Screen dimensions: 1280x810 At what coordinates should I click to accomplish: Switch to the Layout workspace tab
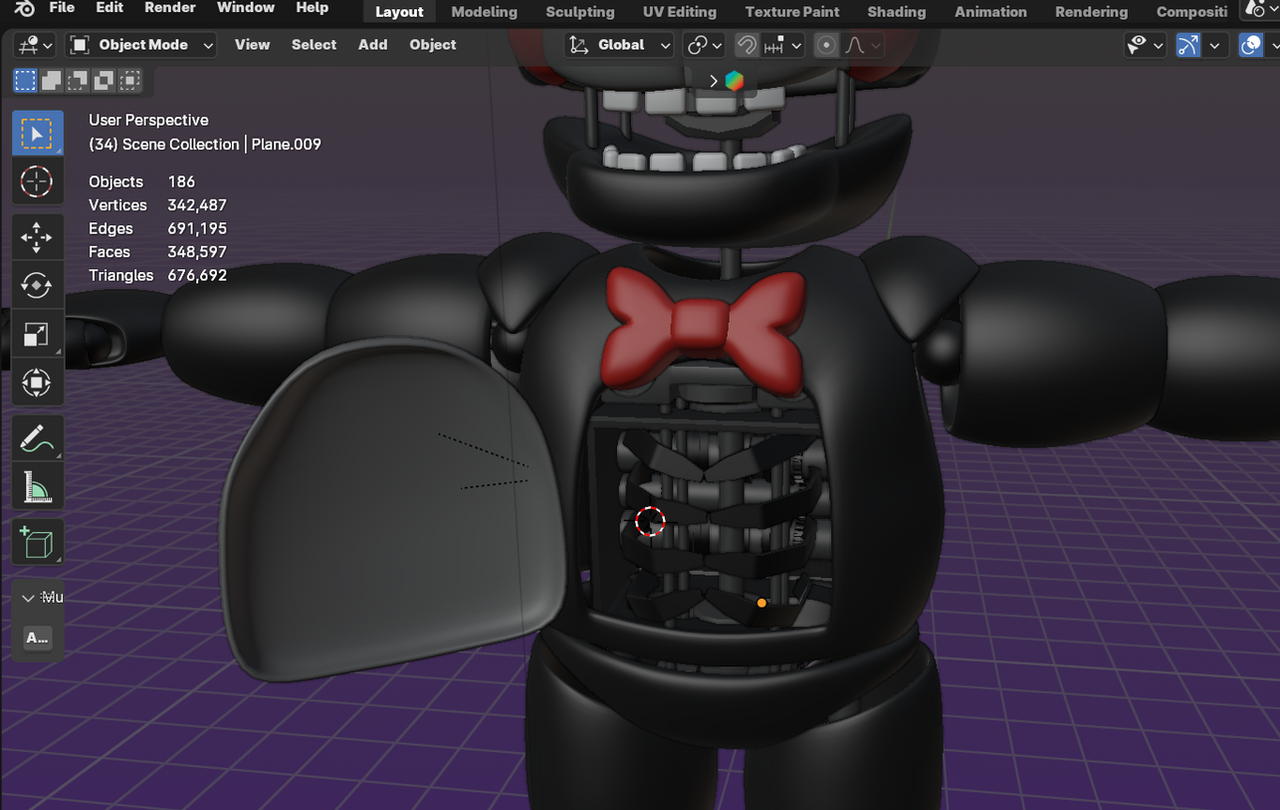pyautogui.click(x=399, y=12)
